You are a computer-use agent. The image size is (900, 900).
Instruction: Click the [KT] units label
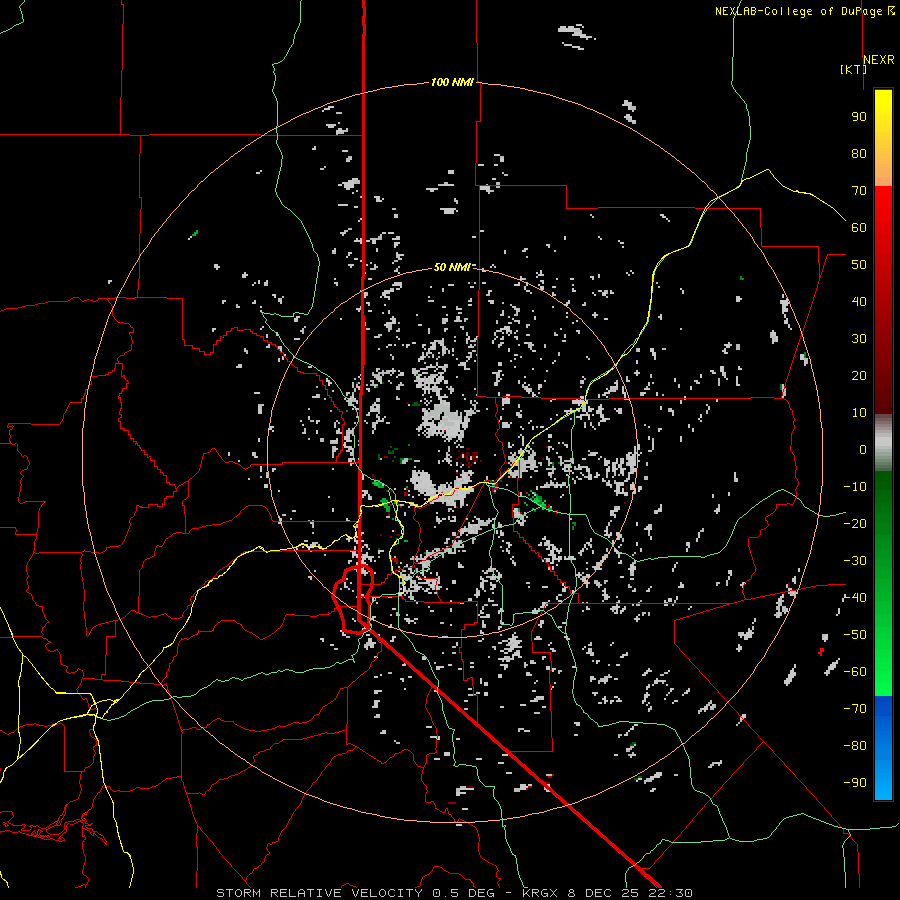(x=853, y=69)
